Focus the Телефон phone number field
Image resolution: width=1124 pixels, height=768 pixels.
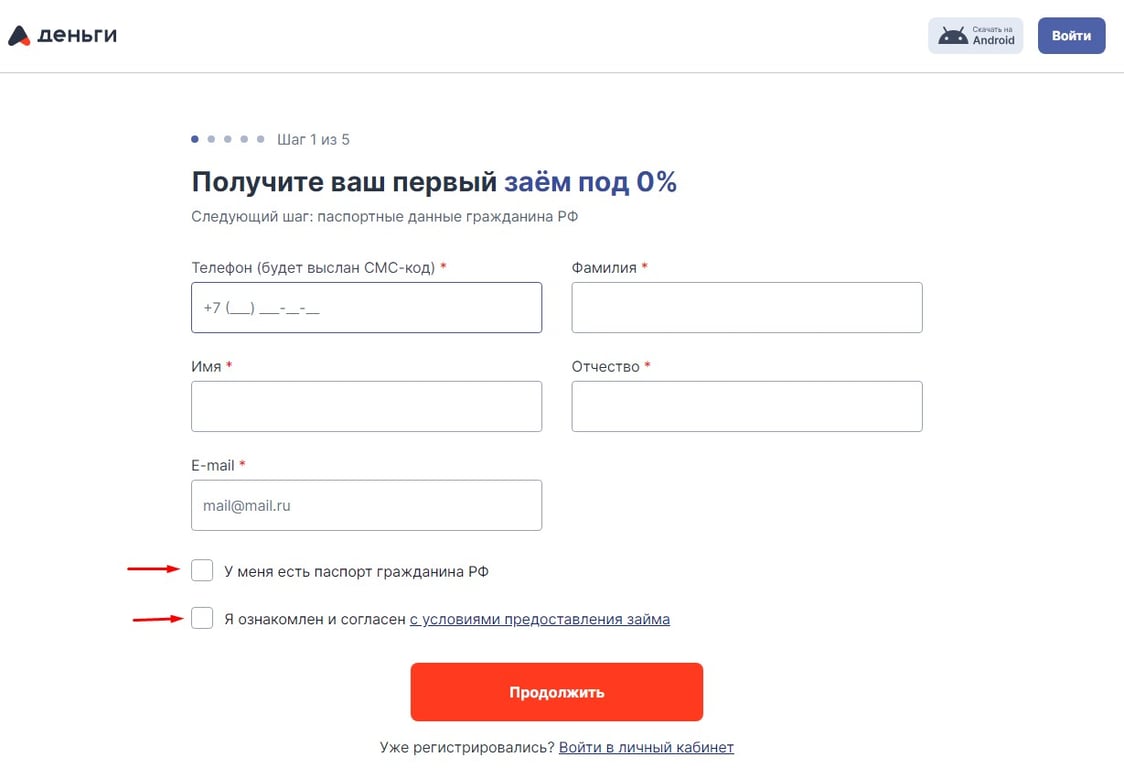(366, 308)
